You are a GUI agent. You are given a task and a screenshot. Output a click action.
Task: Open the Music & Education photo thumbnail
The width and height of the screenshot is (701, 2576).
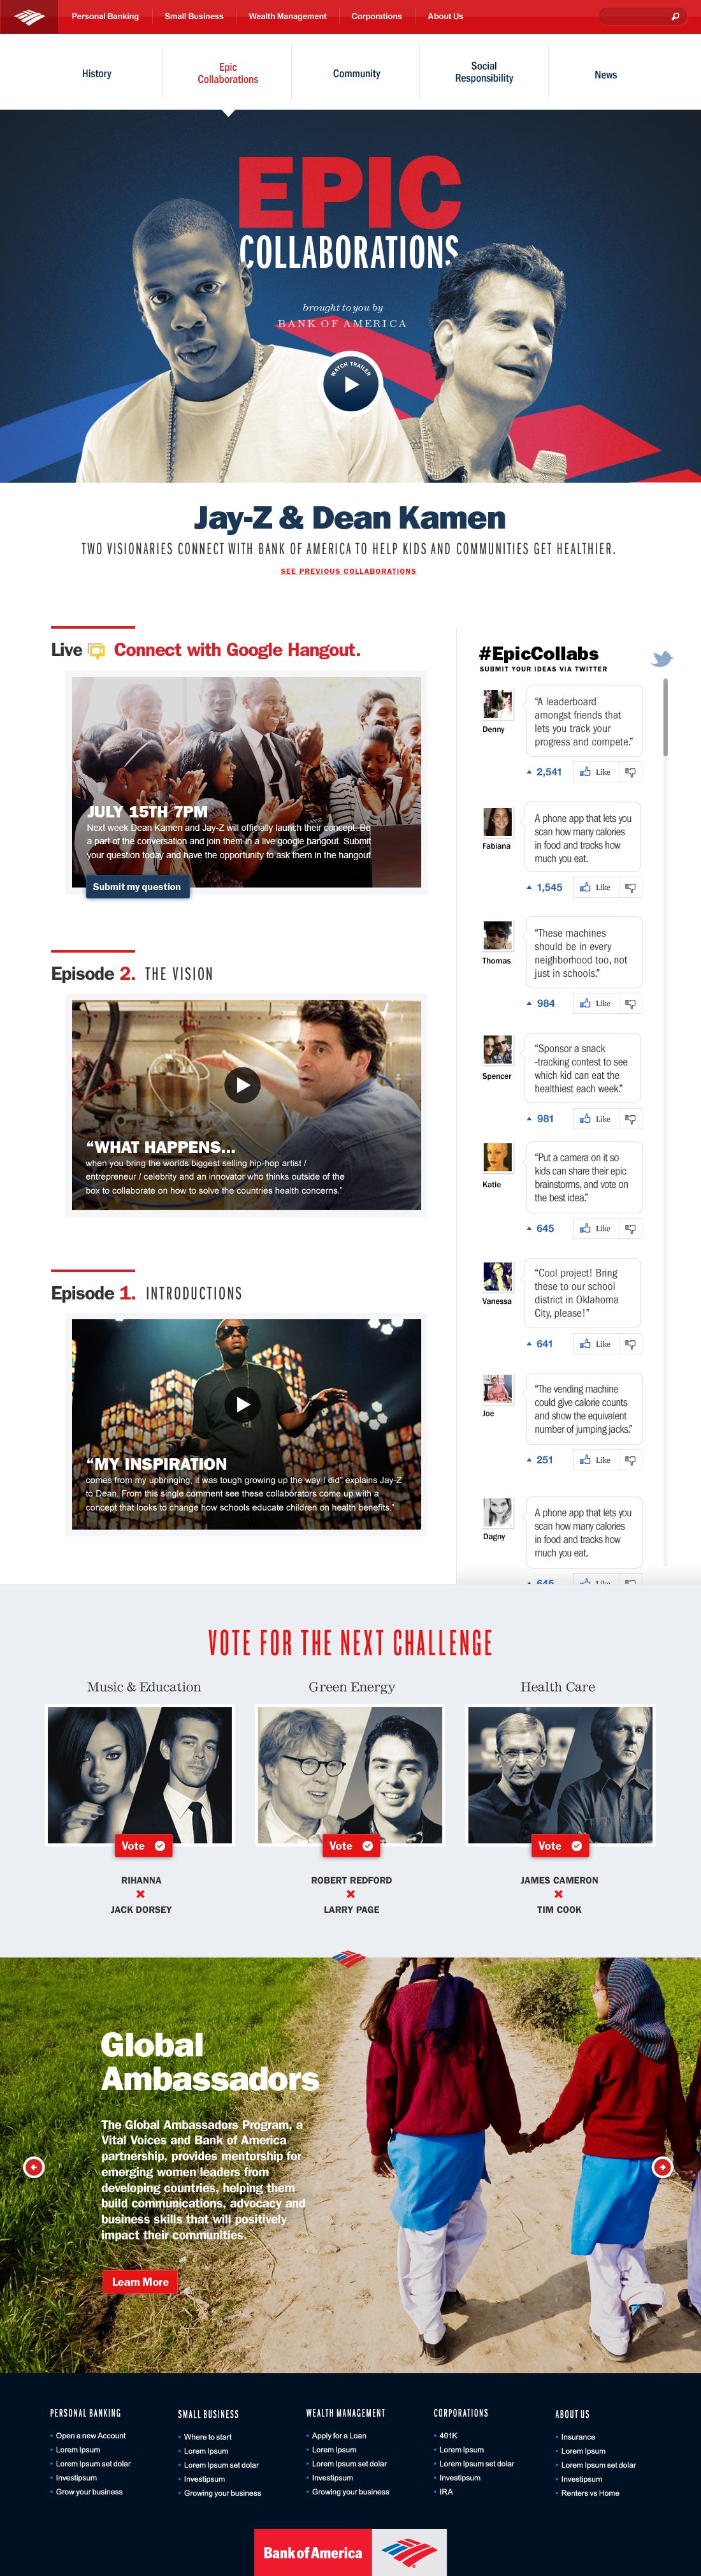pyautogui.click(x=141, y=1774)
